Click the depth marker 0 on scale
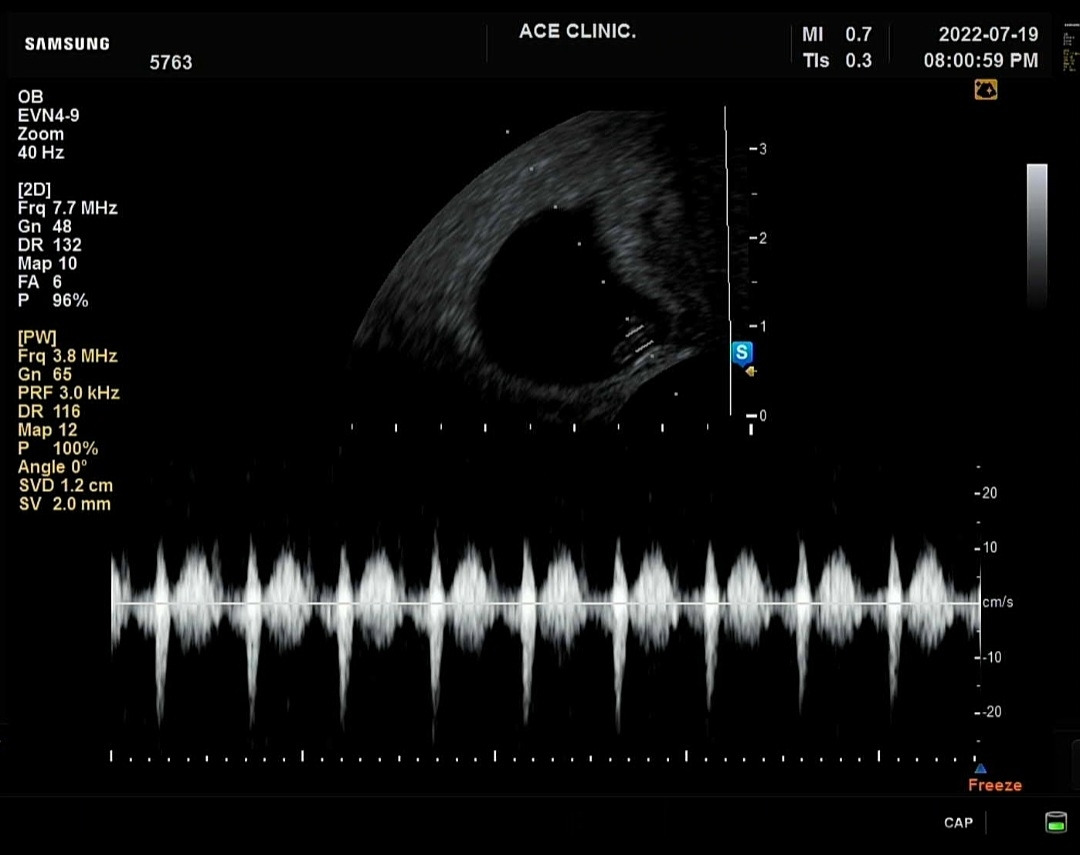The height and width of the screenshot is (855, 1080). point(762,416)
